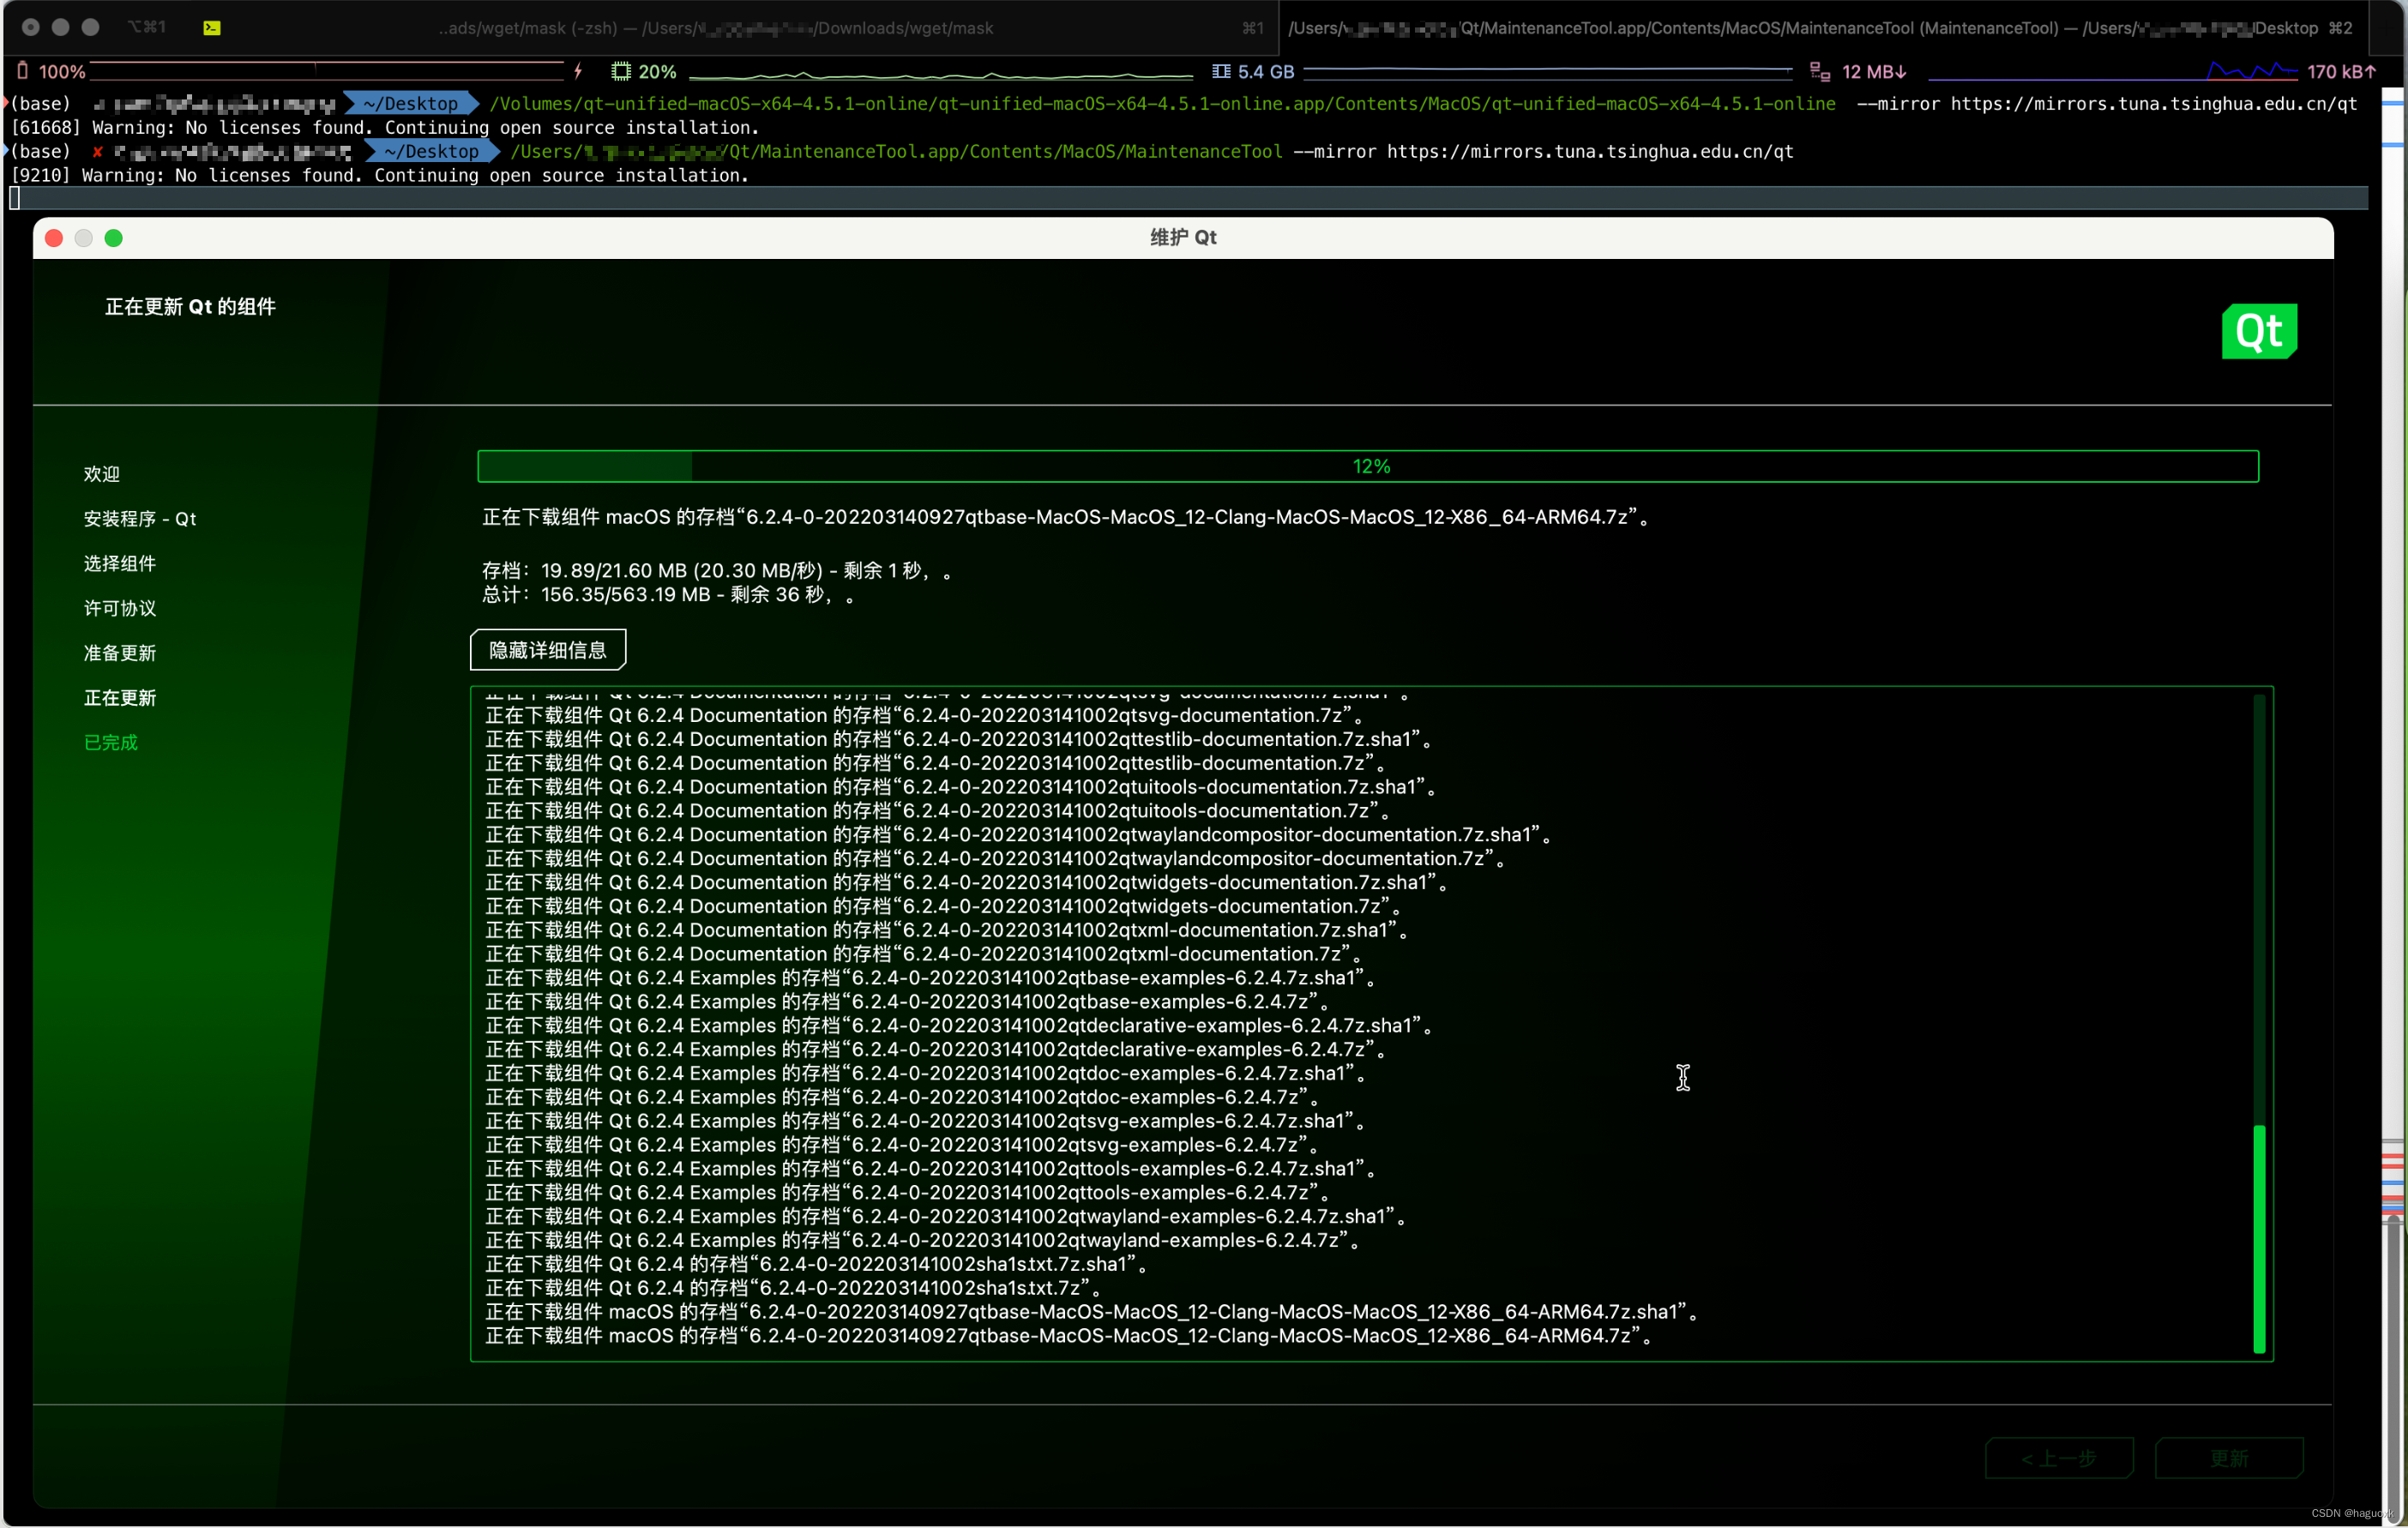This screenshot has height=1528, width=2408.
Task: Click log line qtbase-examples-6.2.4.7z
Action: (x=907, y=1002)
